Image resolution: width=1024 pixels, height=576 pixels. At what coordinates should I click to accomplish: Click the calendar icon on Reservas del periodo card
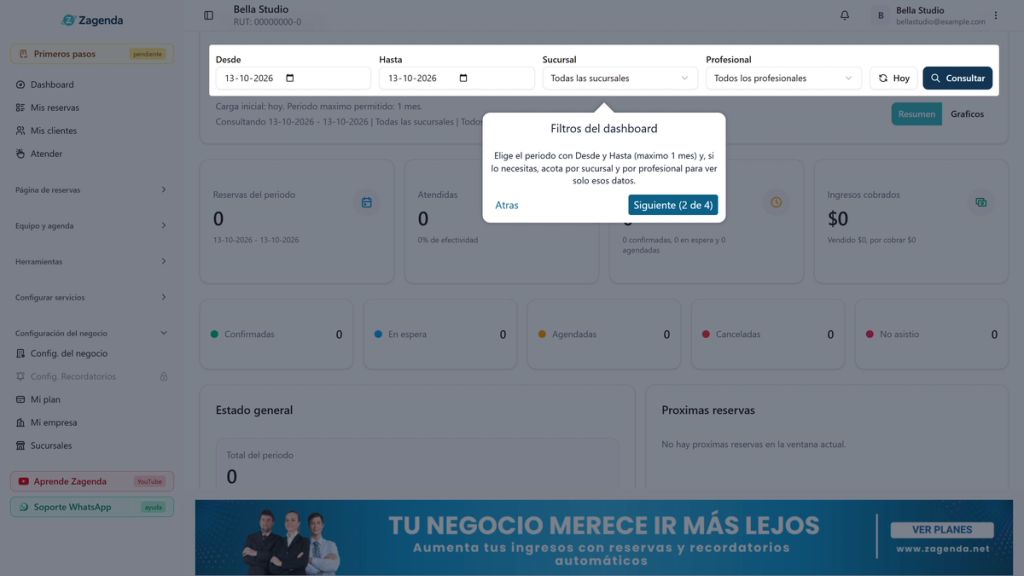point(366,202)
